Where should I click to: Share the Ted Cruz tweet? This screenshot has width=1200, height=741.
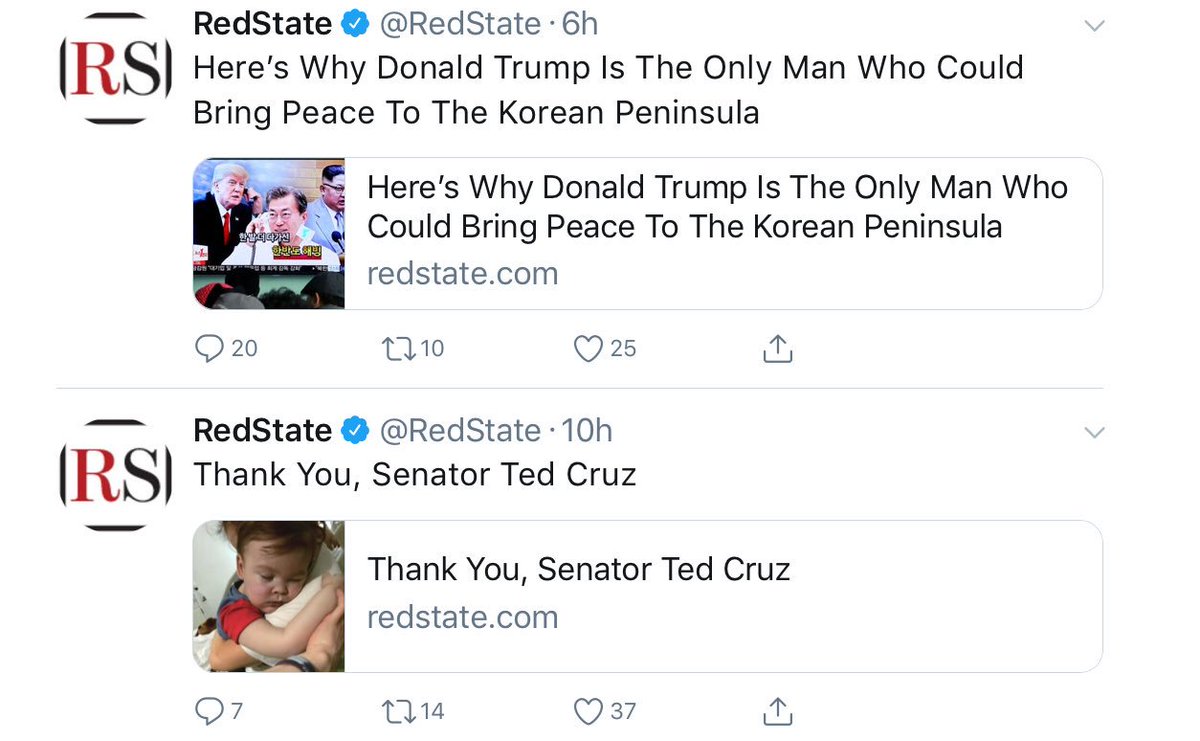(x=777, y=711)
